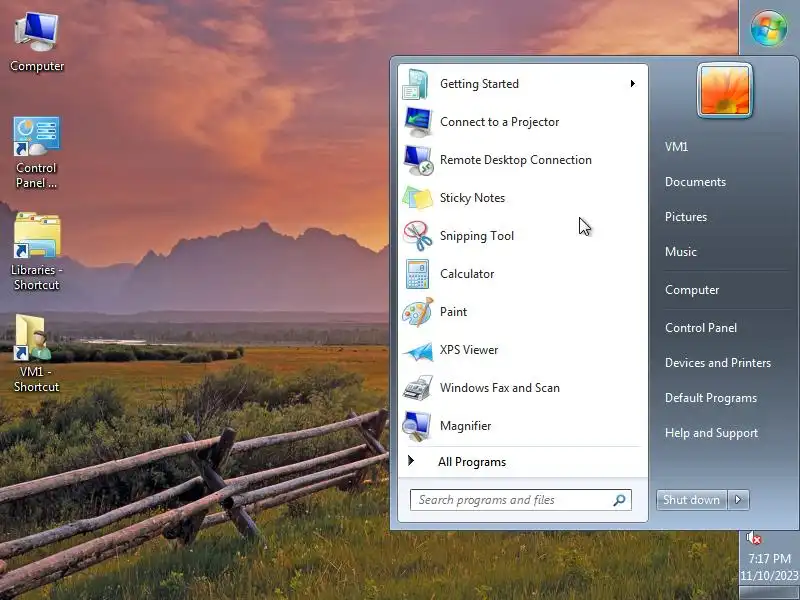Open the Shut down options arrow
This screenshot has height=600, width=800.
tap(738, 500)
